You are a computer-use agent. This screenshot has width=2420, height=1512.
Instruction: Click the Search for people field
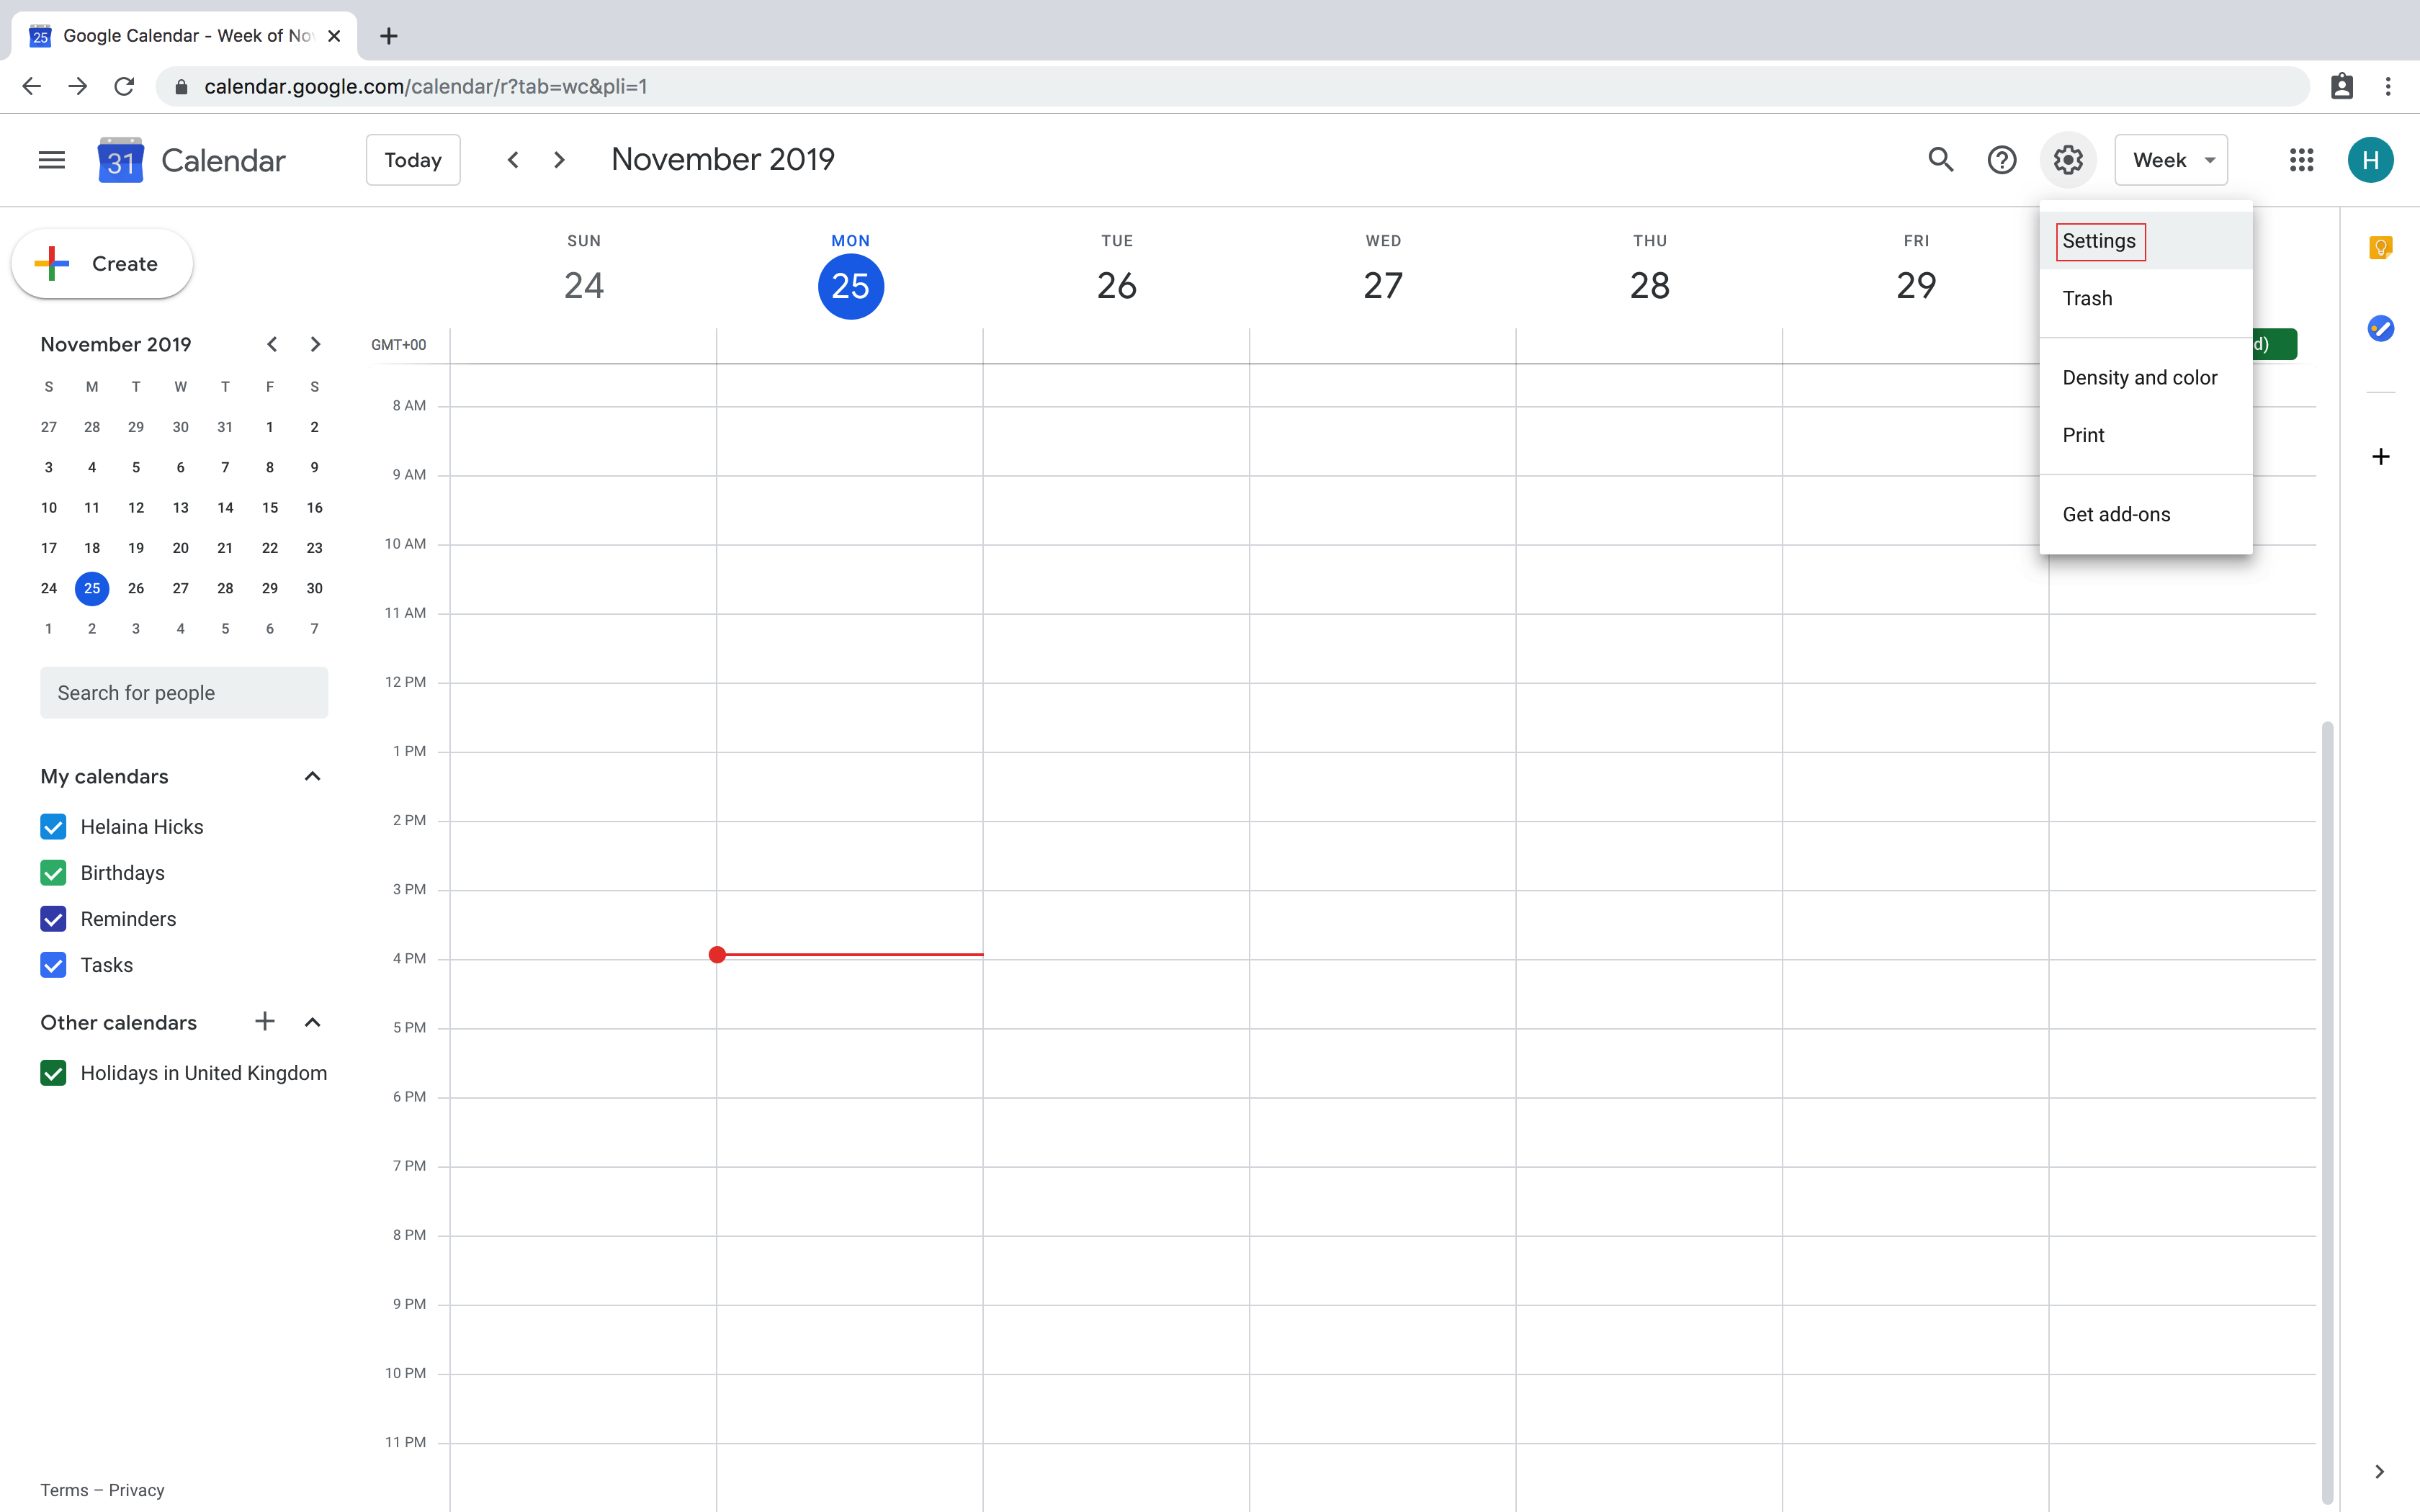pos(184,693)
